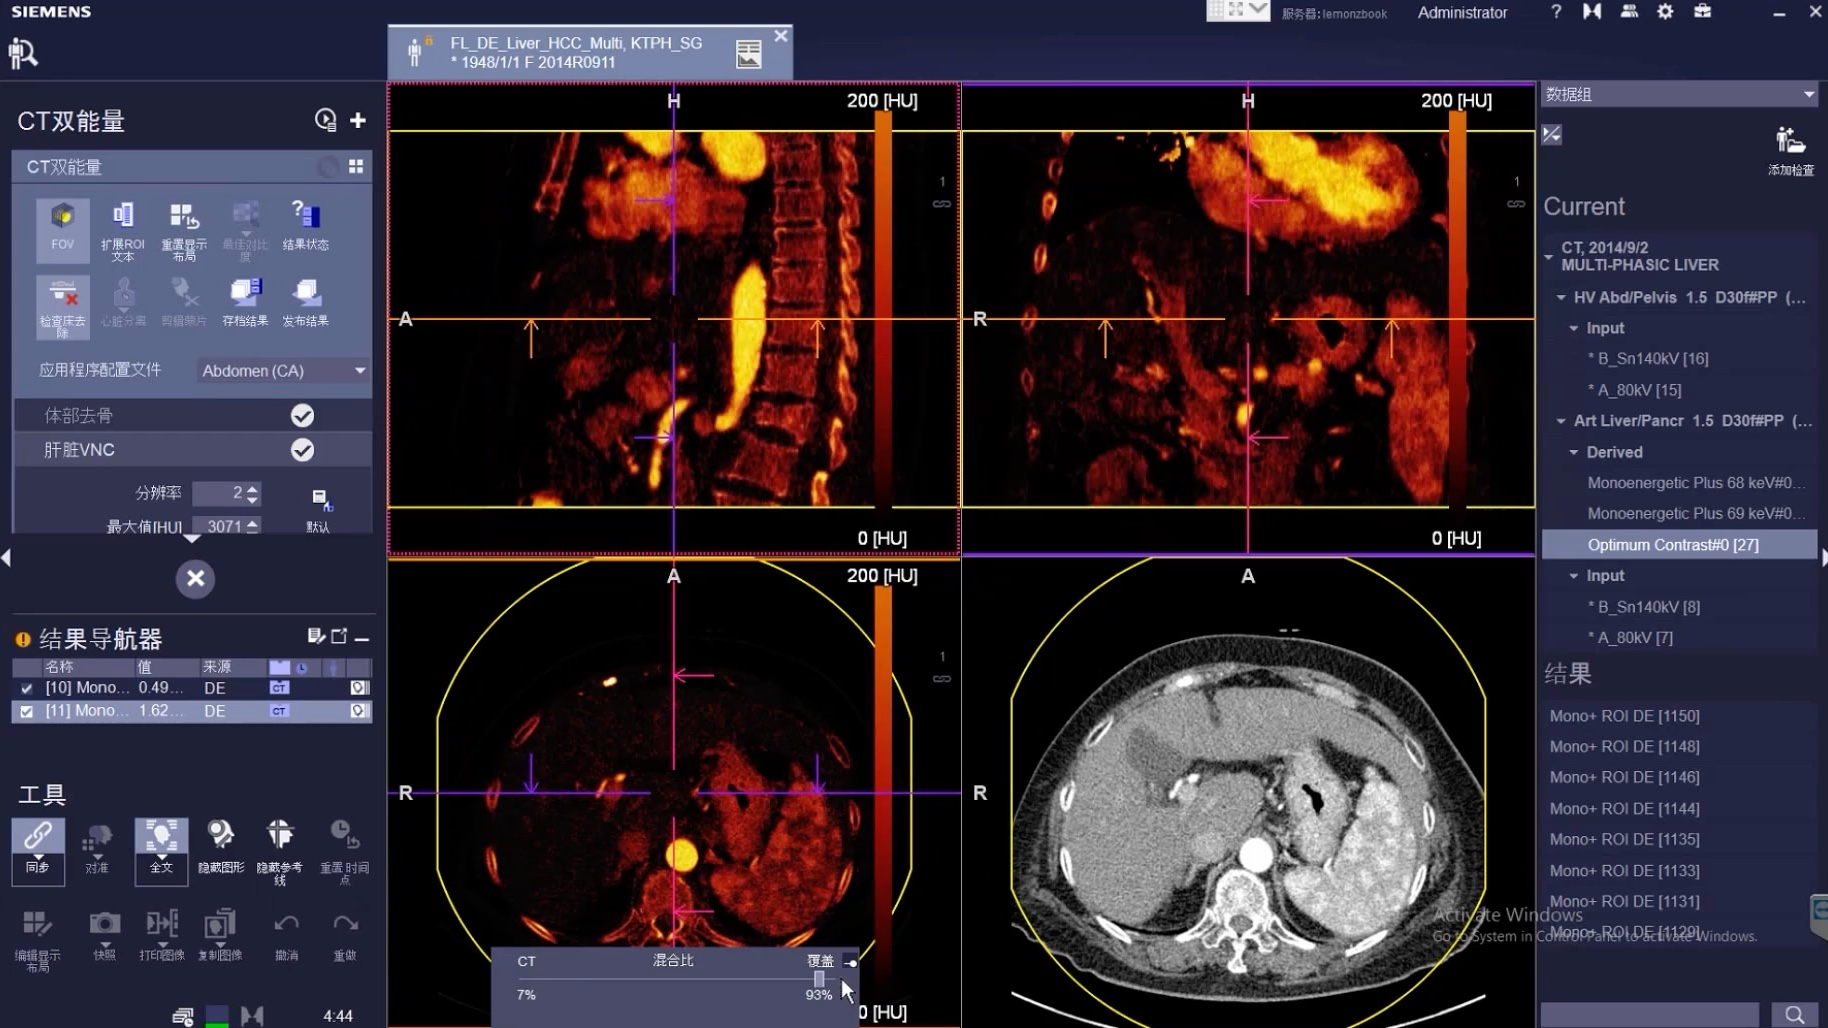Click the 默认 default settings icon

coord(319,510)
